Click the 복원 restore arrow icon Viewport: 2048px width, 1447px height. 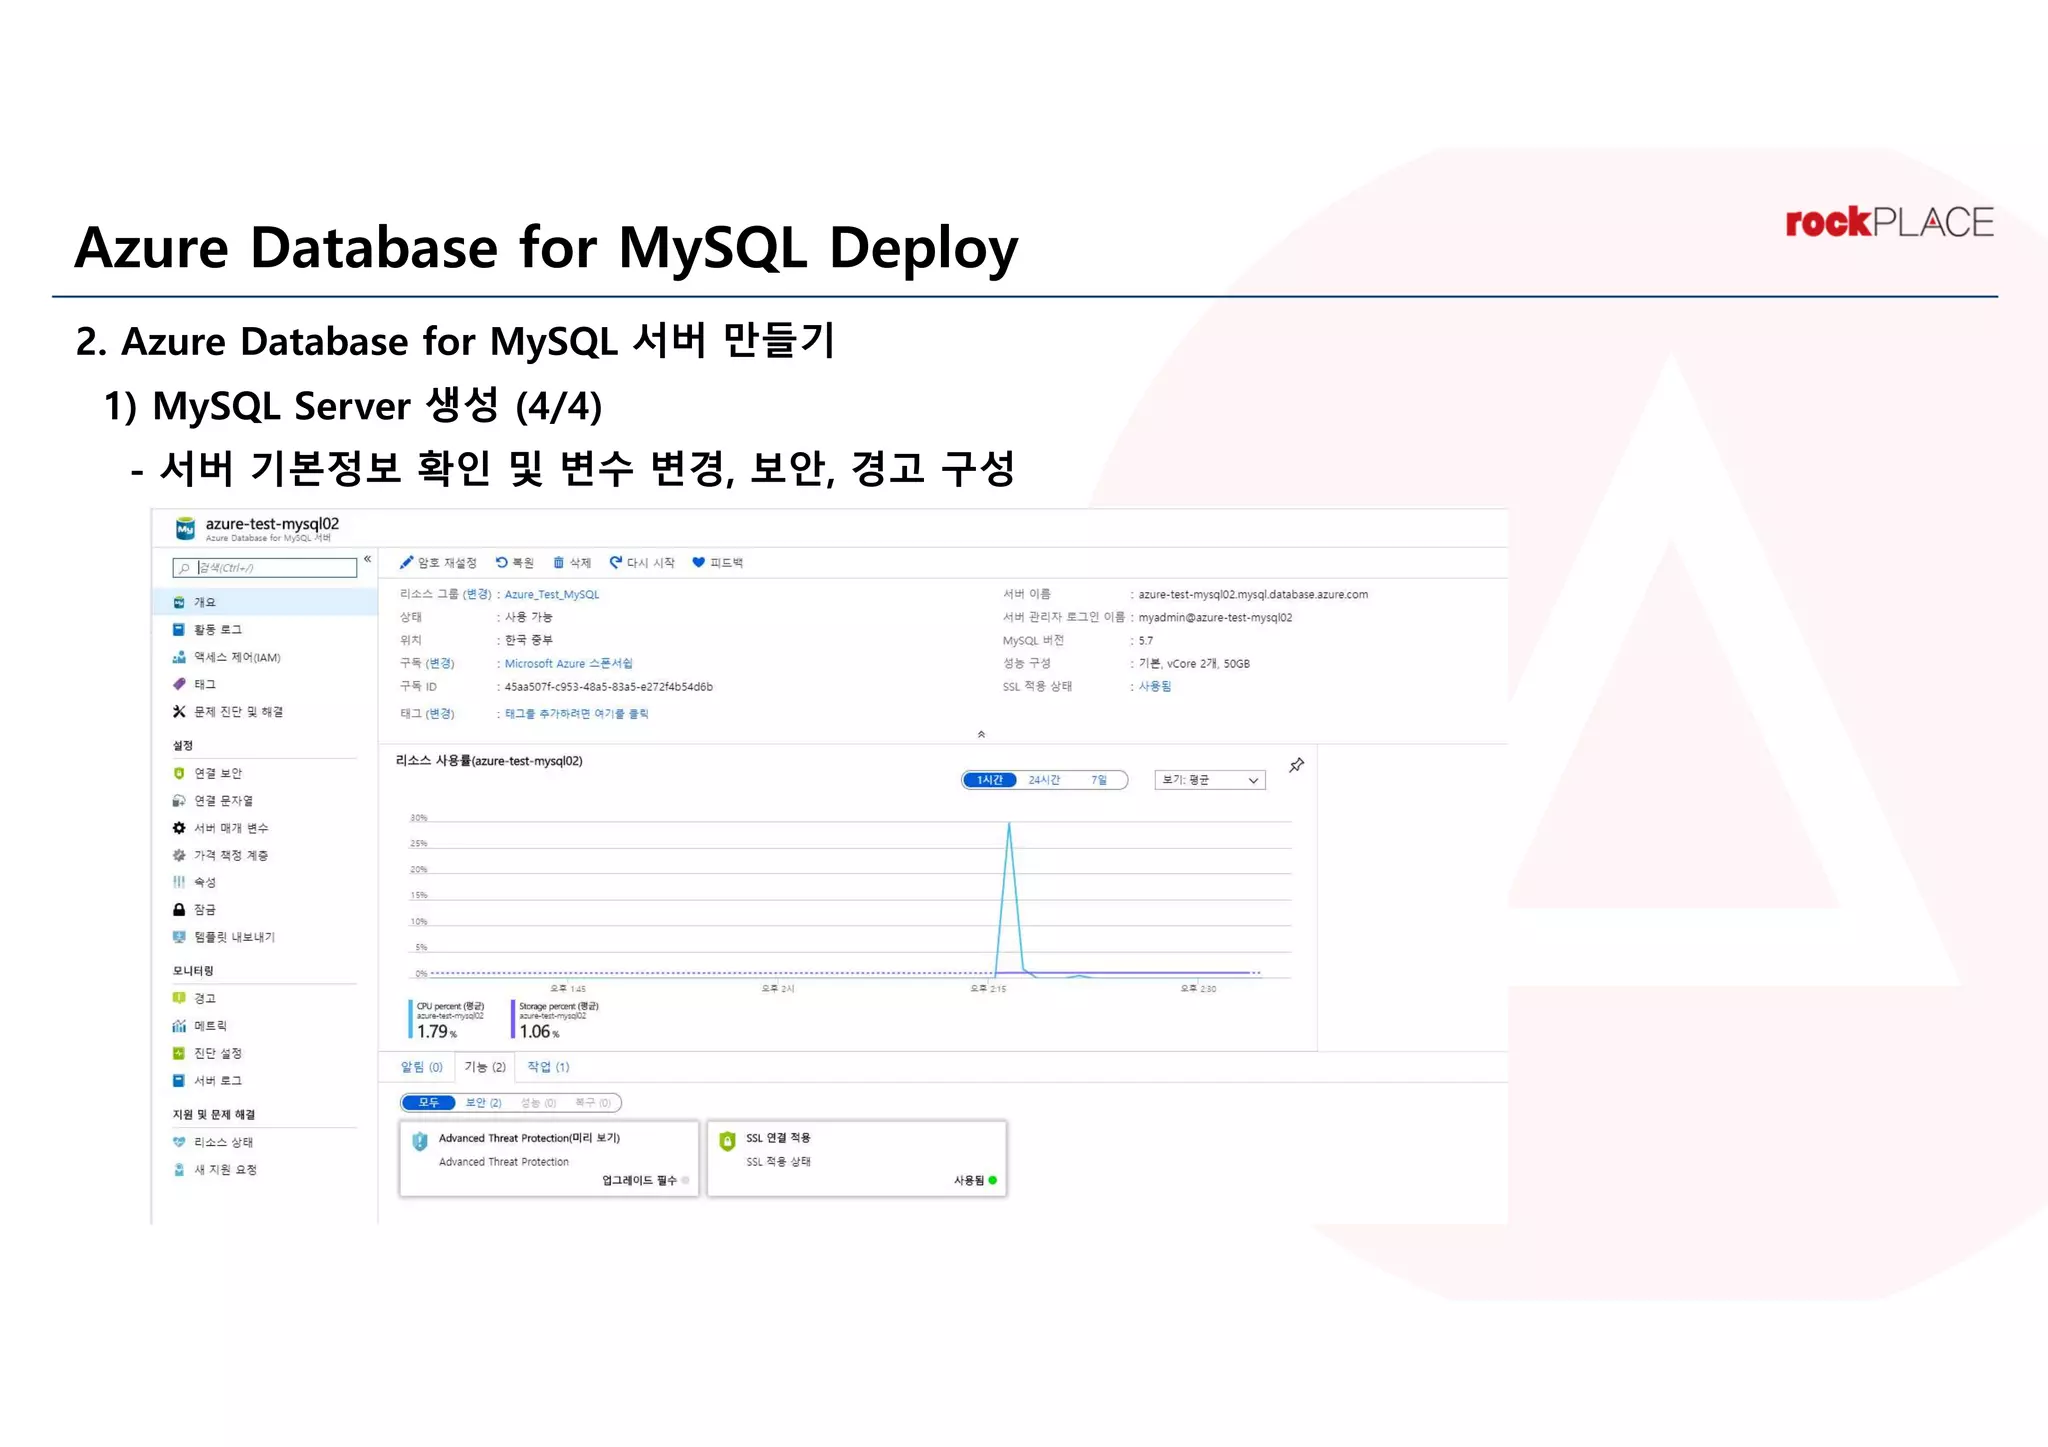501,562
